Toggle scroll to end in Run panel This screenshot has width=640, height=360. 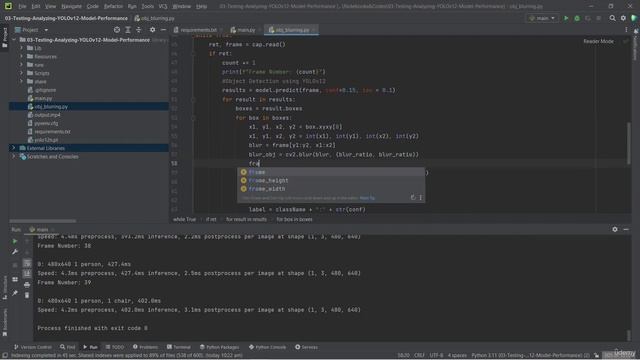click(x=27, y=273)
